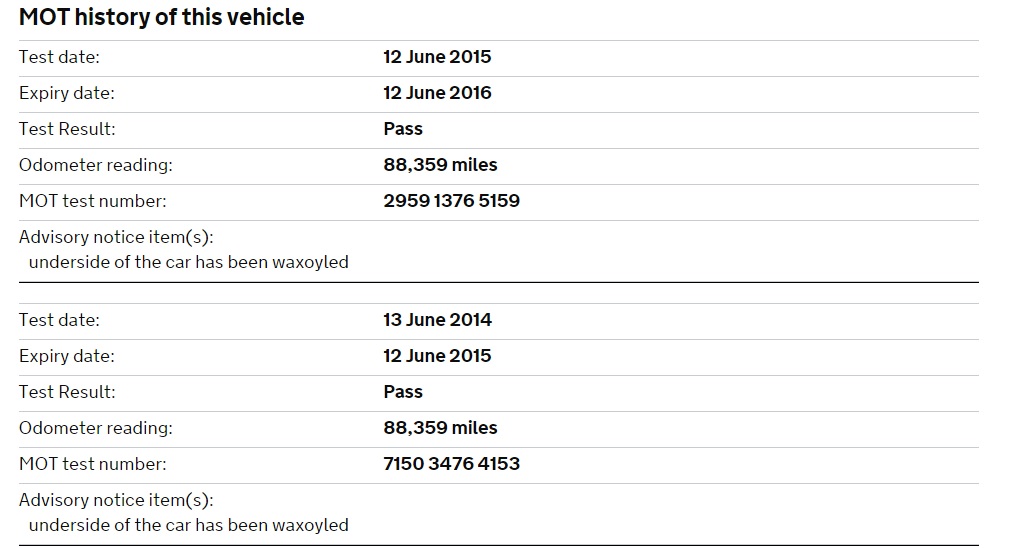The height and width of the screenshot is (548, 1011).
Task: Click the second waxoyled advisory text
Action: point(188,525)
